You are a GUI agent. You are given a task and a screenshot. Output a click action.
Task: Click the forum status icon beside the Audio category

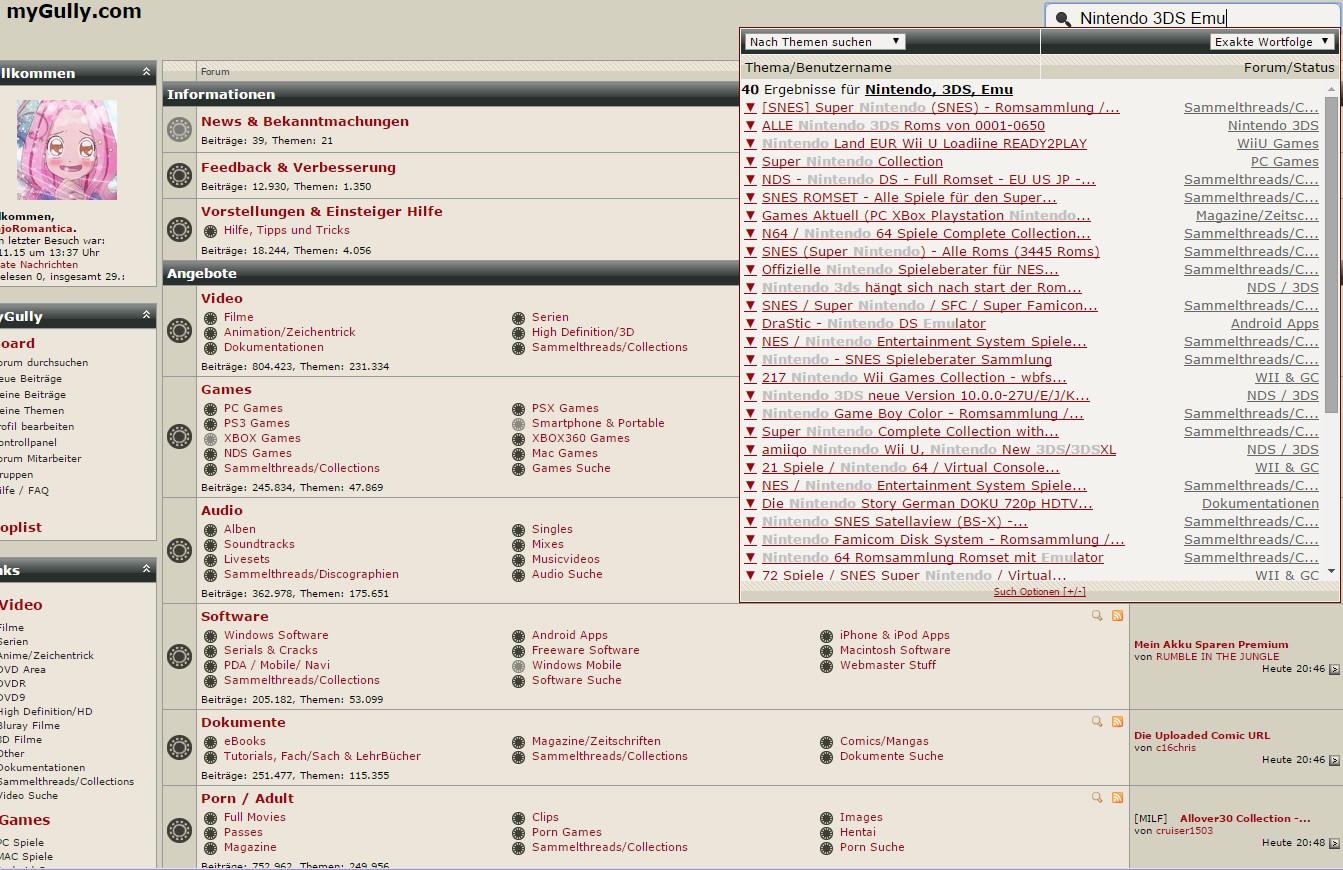tap(179, 550)
